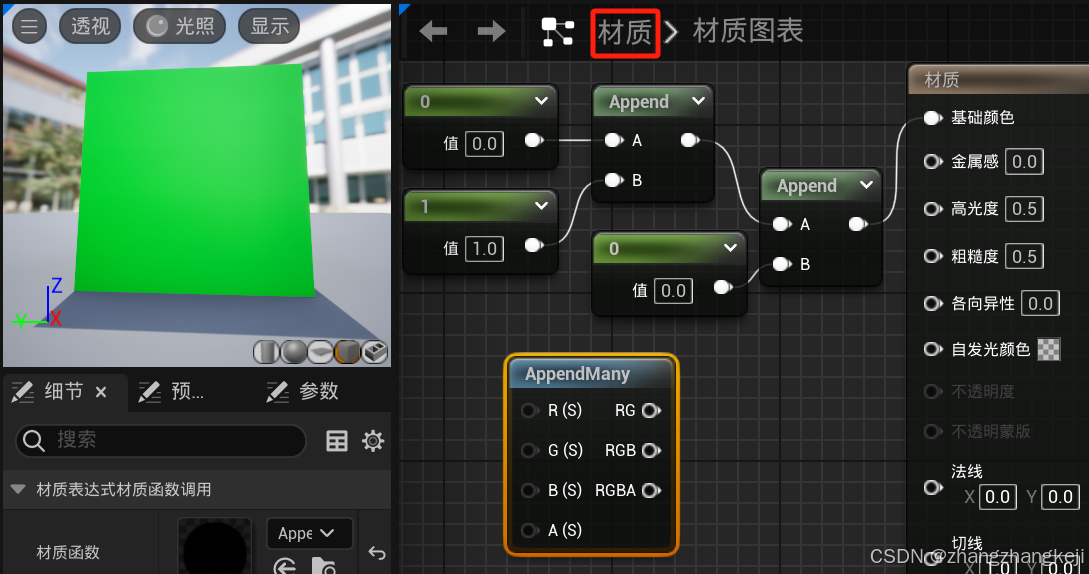
Task: Click G (S) input pin on AppendMany
Action: [529, 450]
